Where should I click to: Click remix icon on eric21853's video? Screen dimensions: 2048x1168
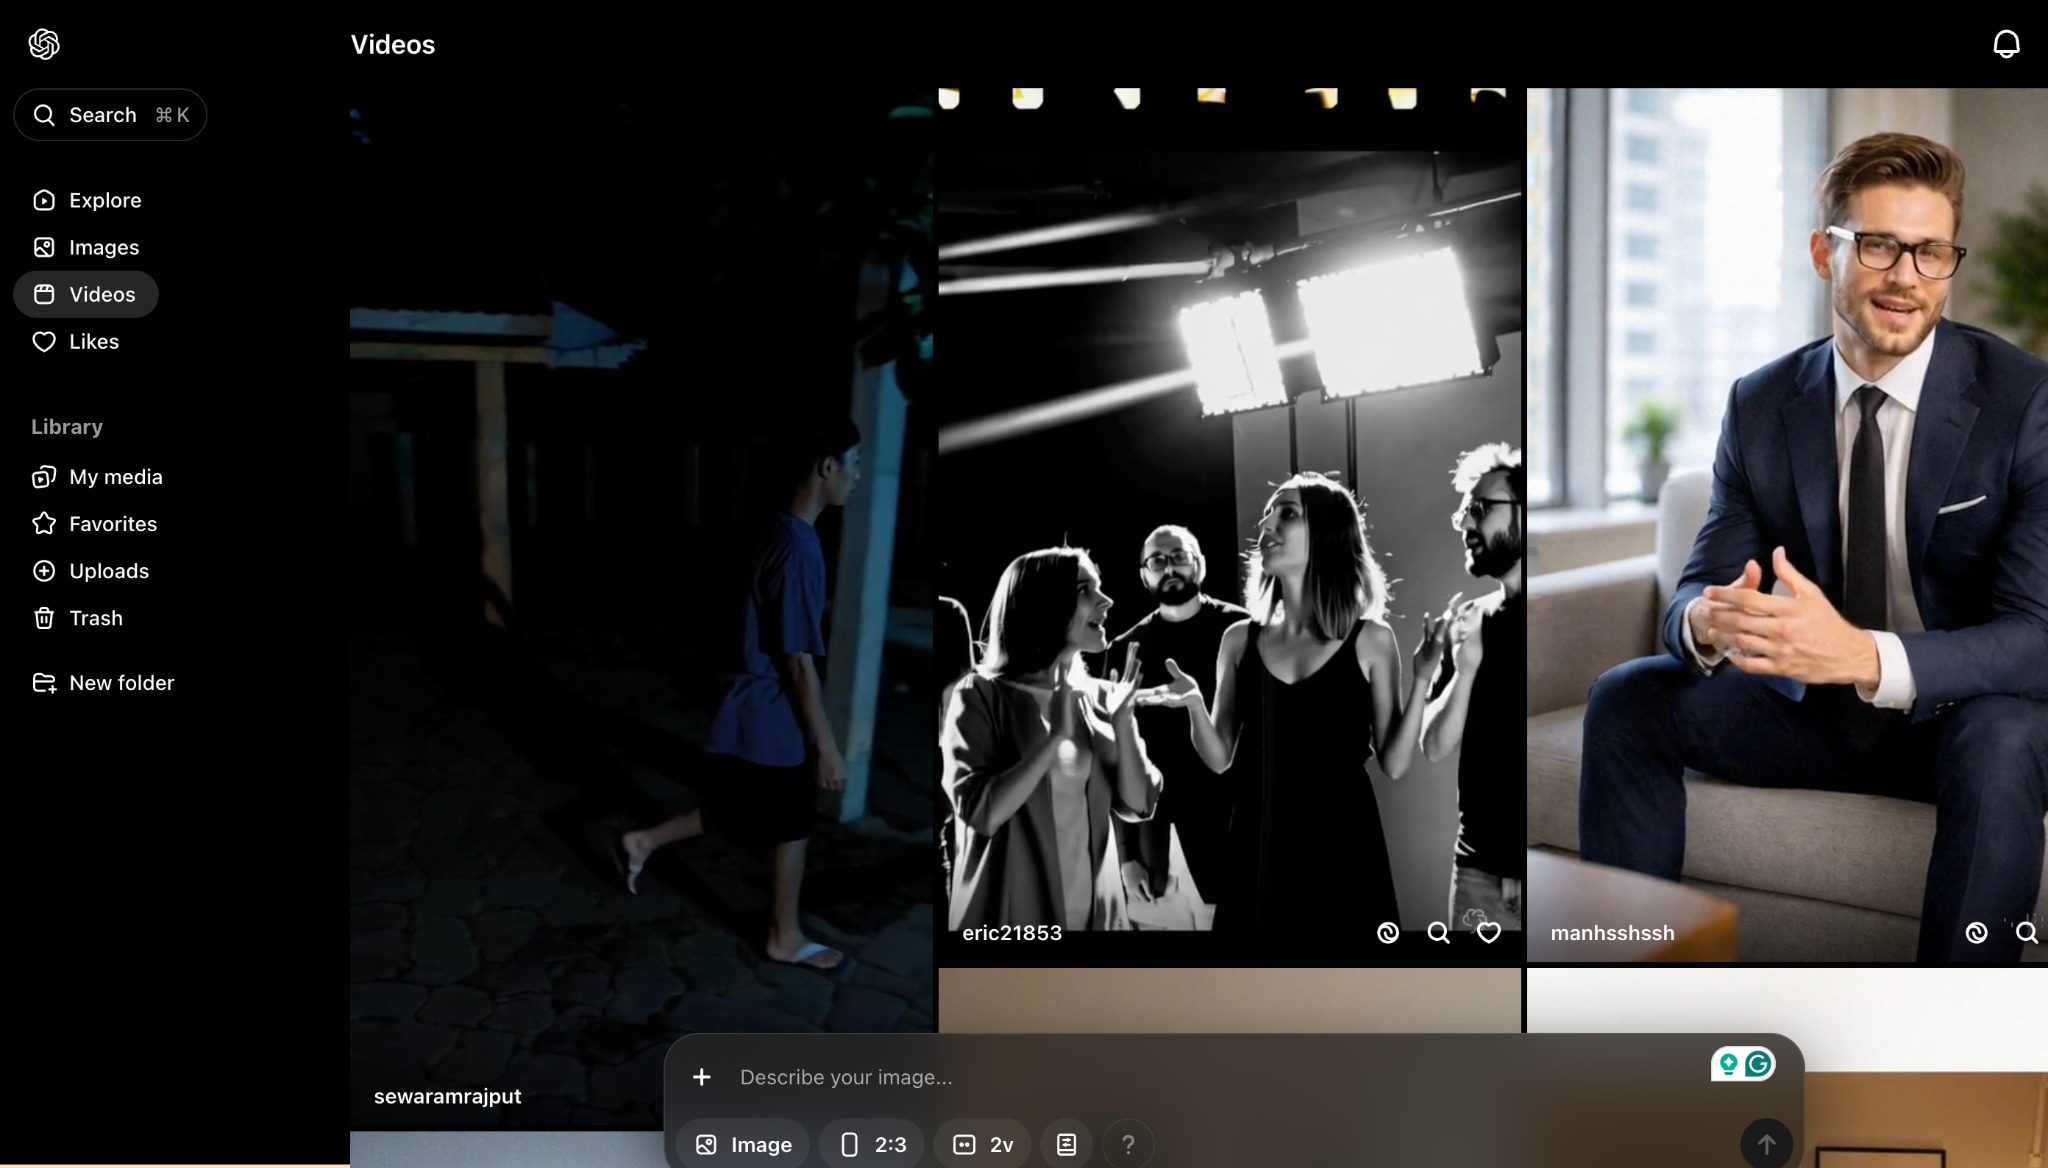click(1387, 933)
